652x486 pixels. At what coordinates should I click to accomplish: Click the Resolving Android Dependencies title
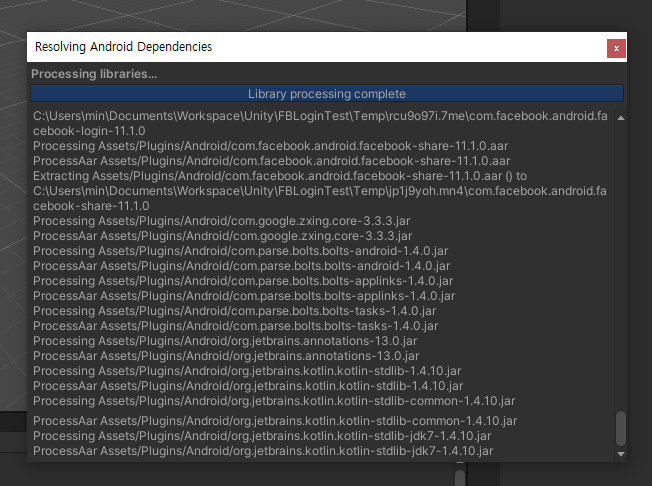coord(123,47)
